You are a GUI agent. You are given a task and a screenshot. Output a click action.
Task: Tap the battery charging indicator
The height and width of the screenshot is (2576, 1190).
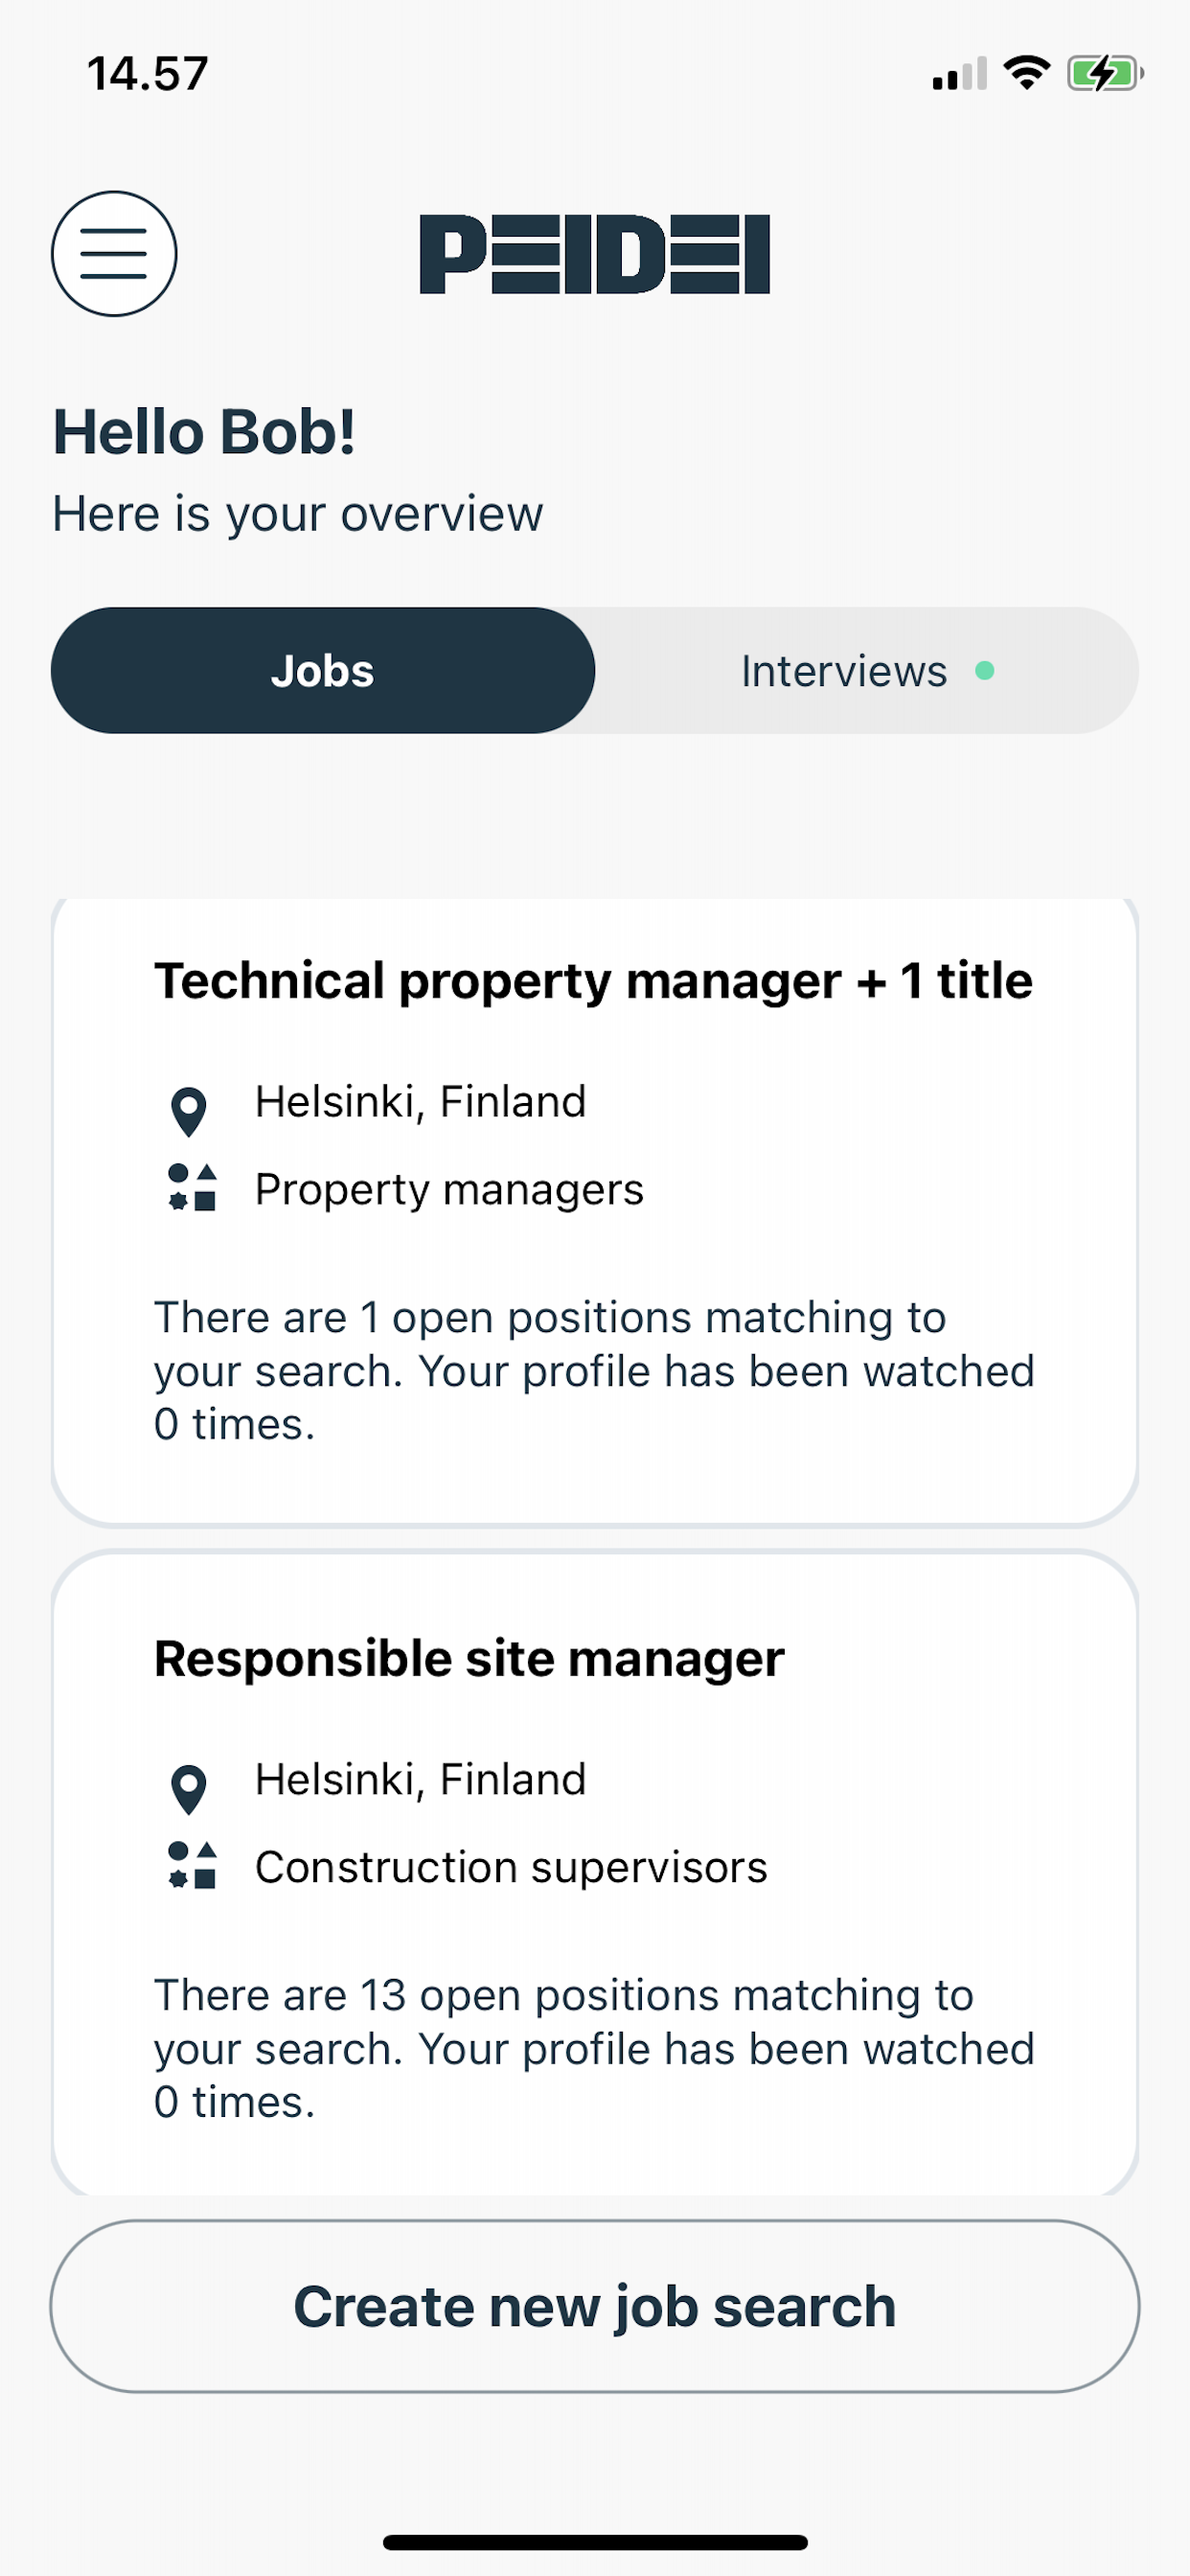pos(1105,73)
